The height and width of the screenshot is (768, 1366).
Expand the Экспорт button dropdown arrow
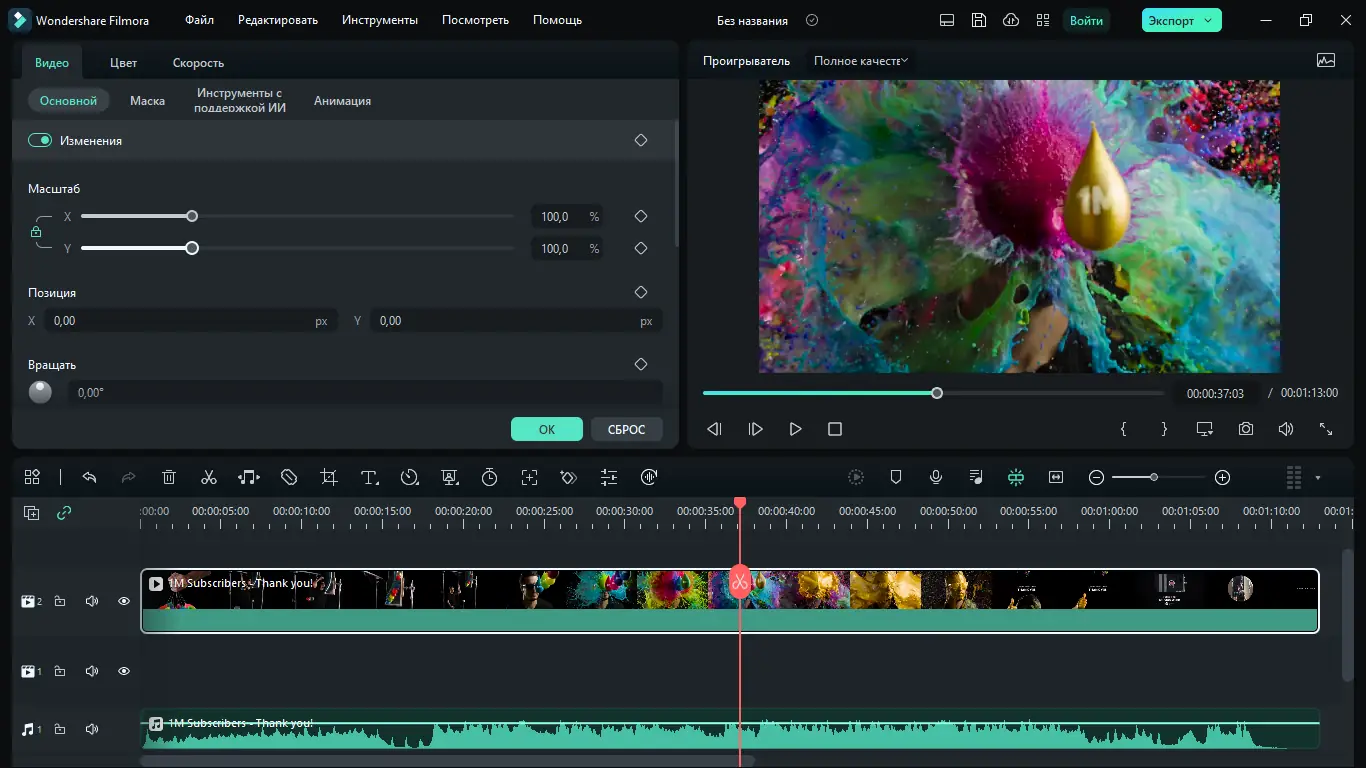click(x=1207, y=19)
